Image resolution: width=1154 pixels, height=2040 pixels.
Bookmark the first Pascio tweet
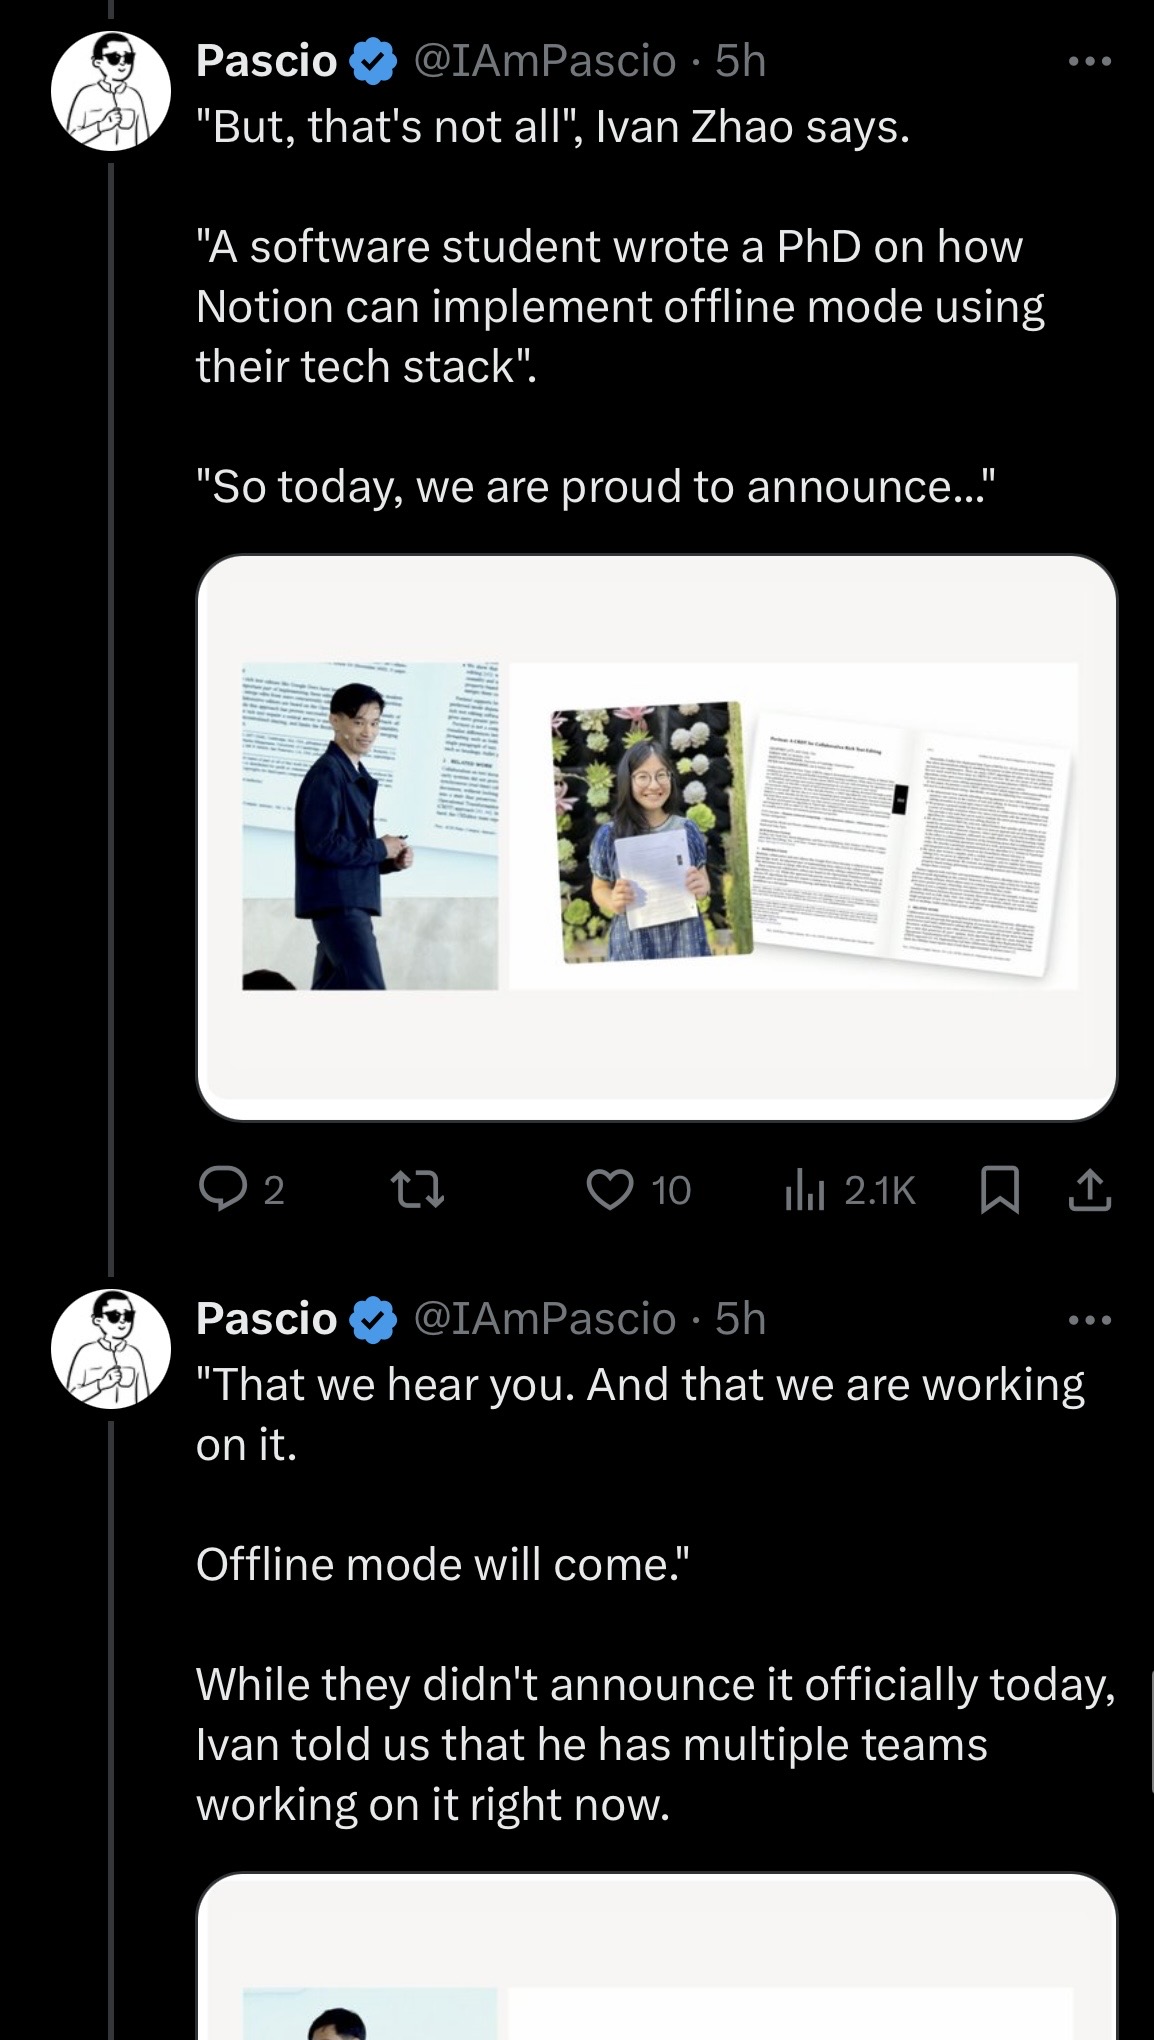click(999, 1190)
